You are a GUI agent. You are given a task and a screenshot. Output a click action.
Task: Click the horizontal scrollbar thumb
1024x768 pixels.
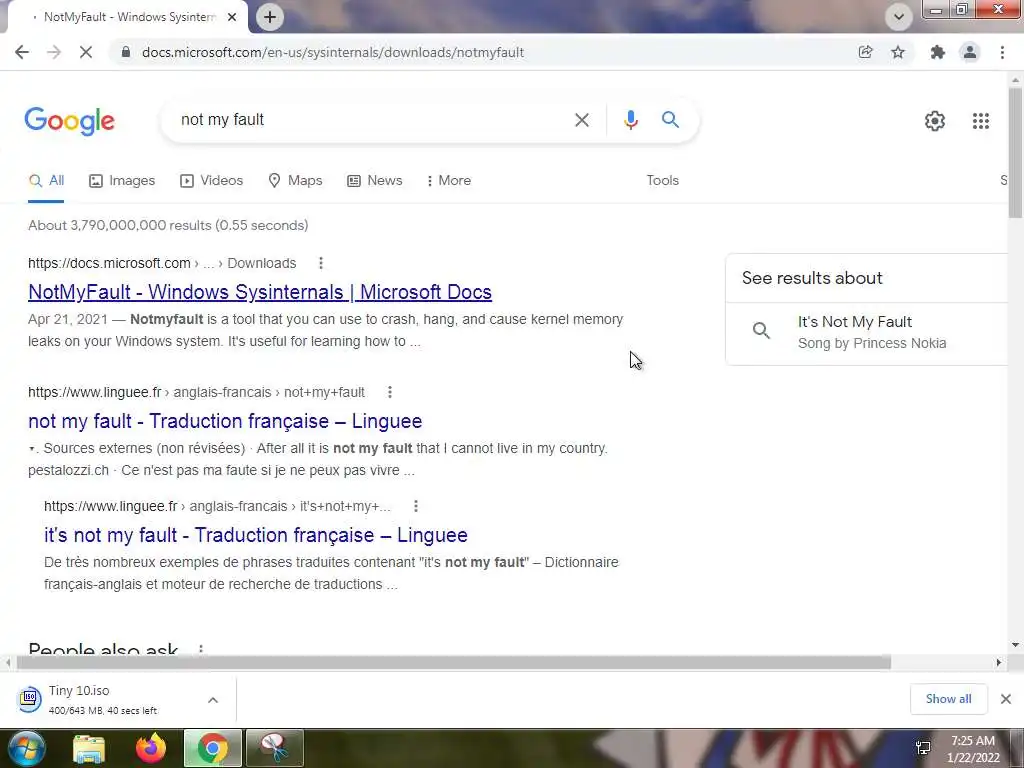click(x=454, y=663)
